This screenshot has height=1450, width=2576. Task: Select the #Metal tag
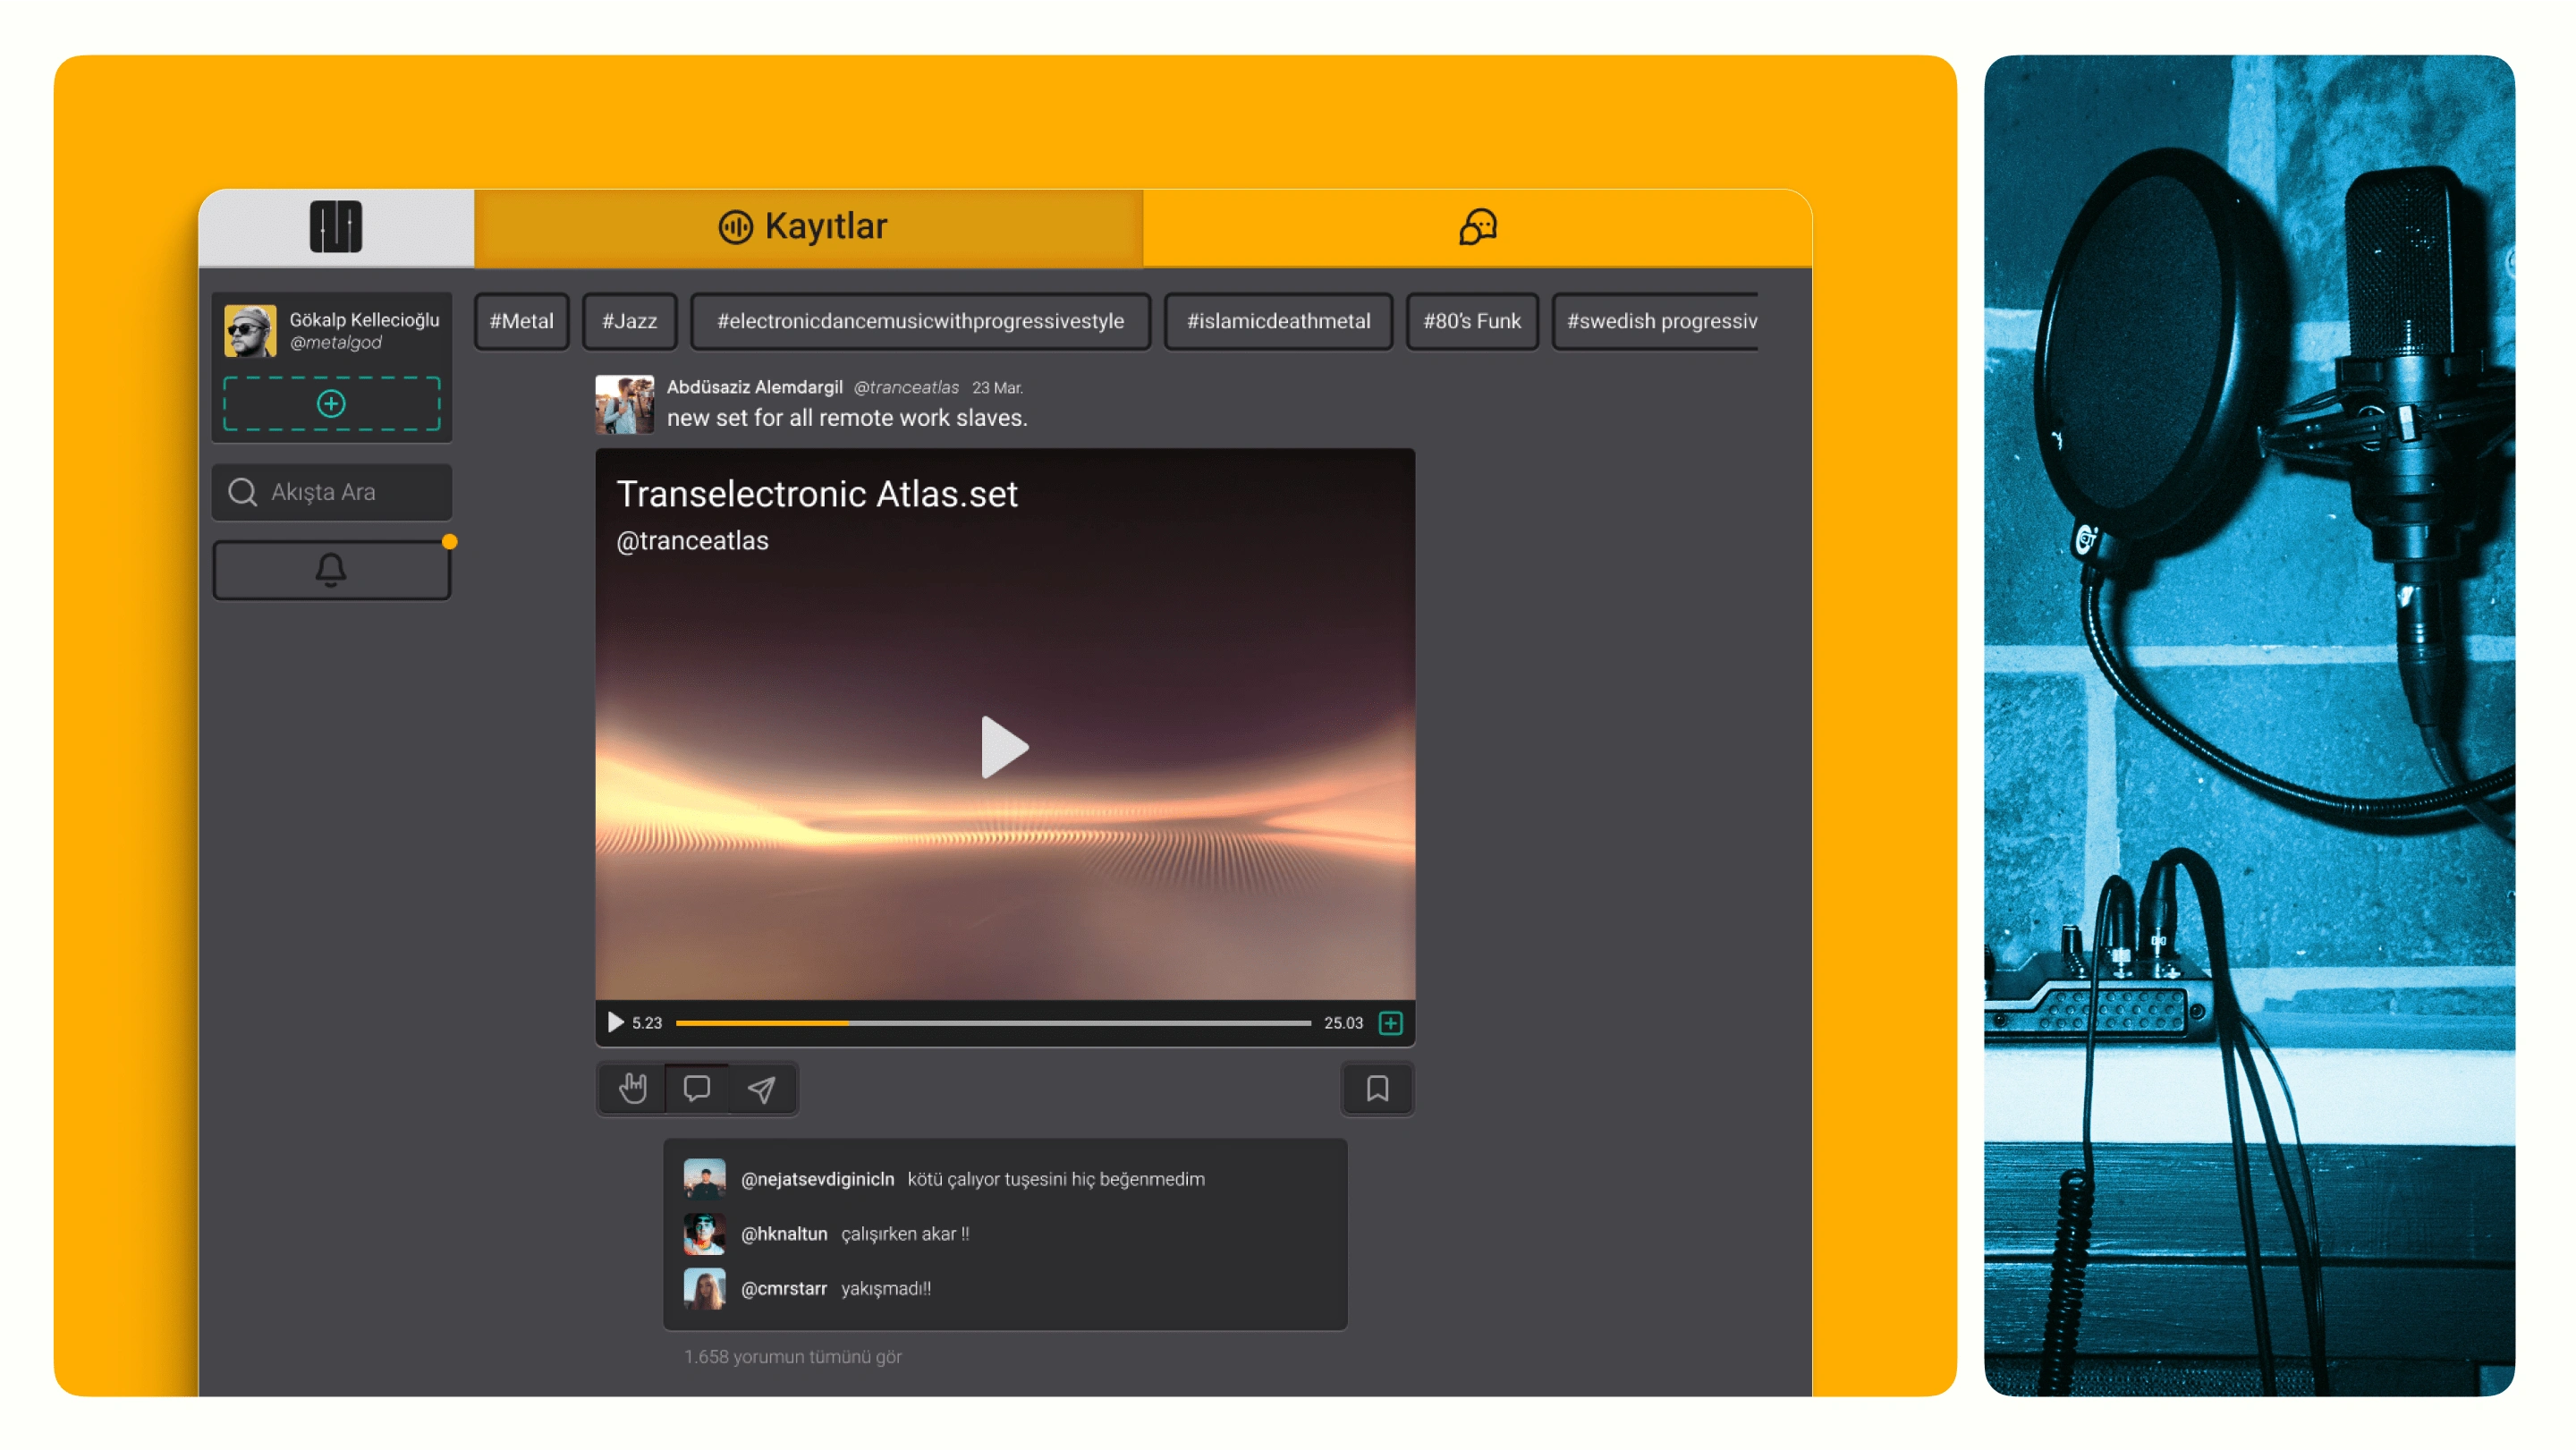[x=521, y=321]
